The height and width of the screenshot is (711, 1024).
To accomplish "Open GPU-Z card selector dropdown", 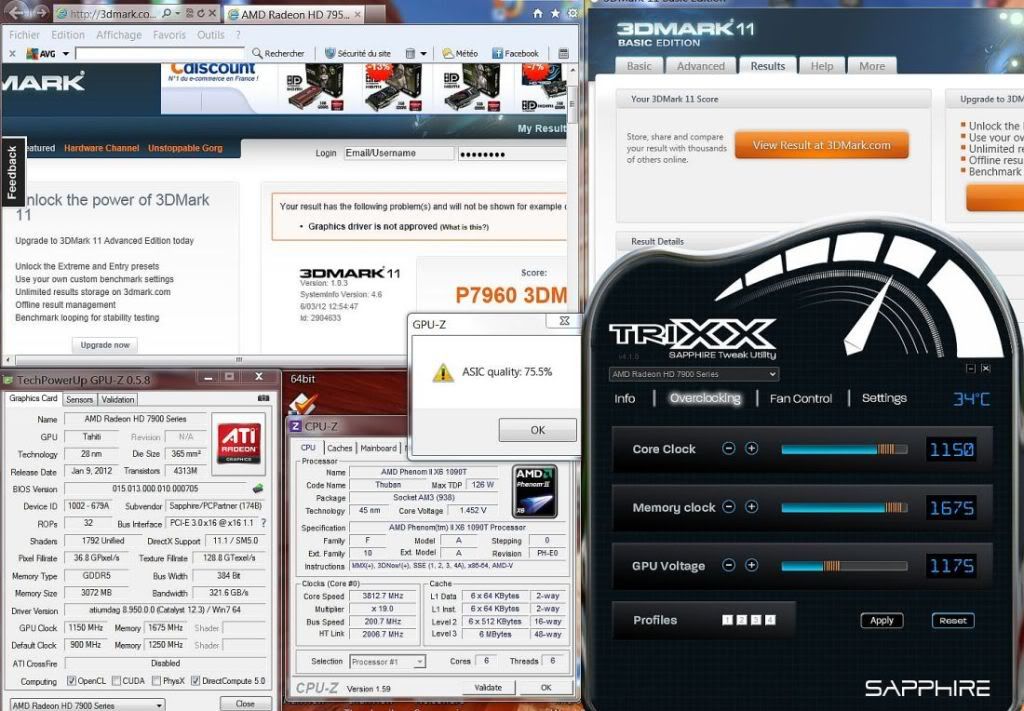I will tap(158, 704).
